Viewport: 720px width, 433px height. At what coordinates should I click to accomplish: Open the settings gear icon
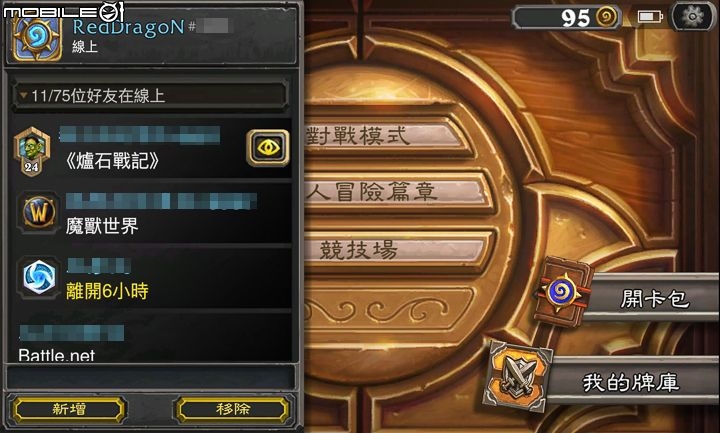point(692,17)
